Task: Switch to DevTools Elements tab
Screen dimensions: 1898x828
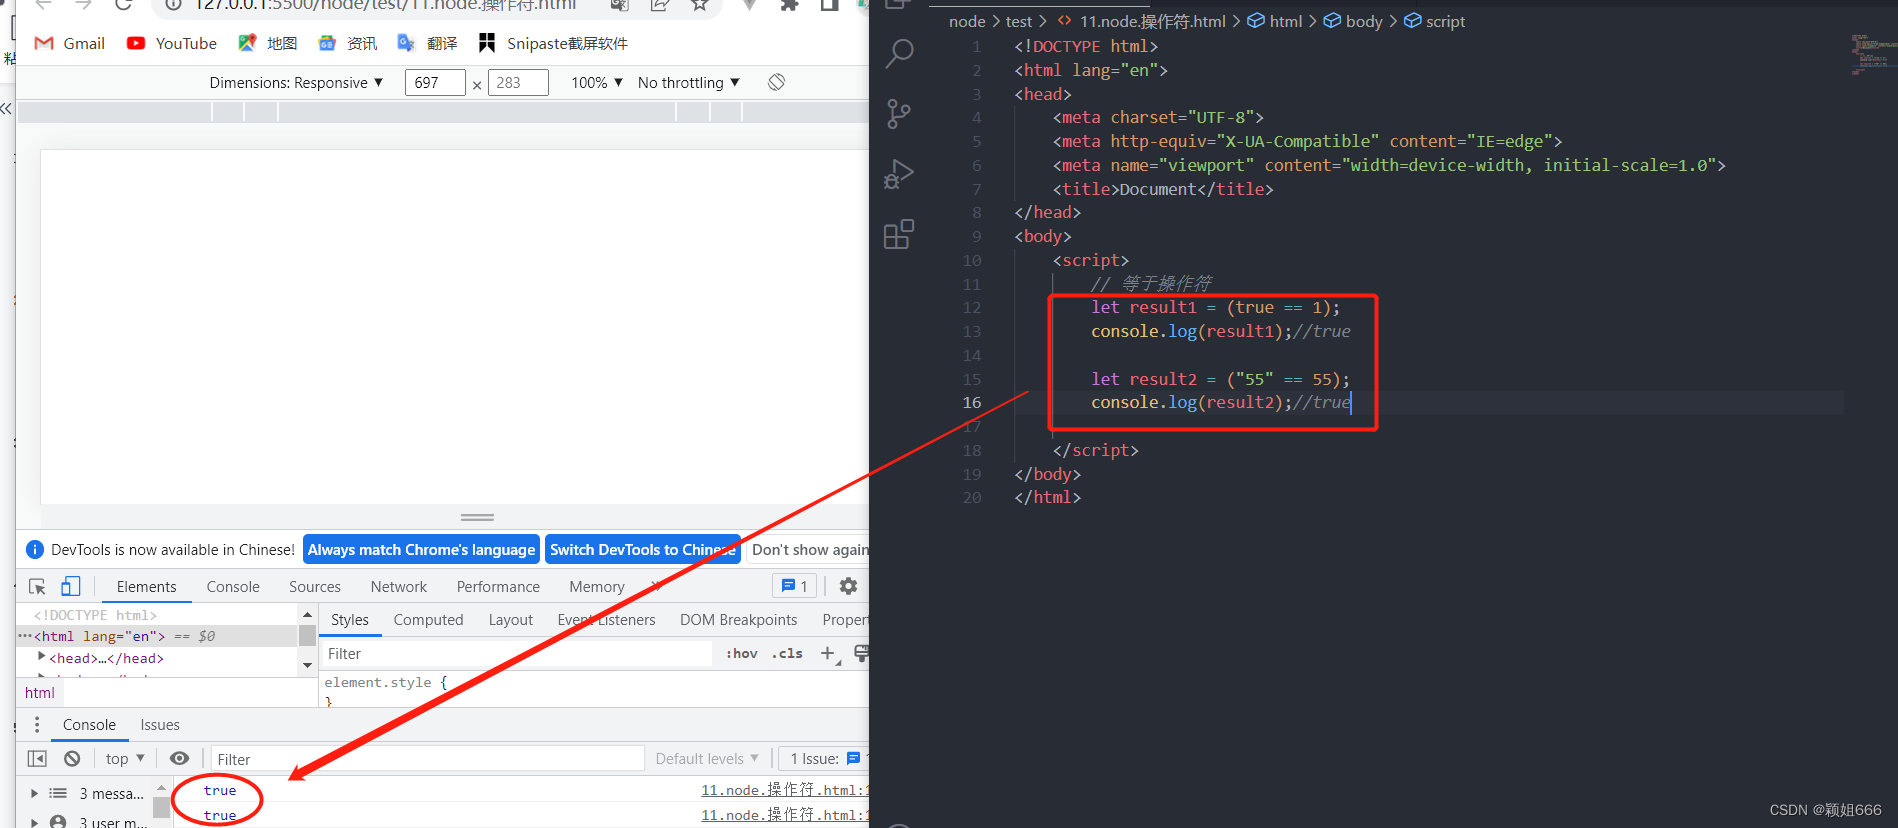Action: (x=146, y=587)
